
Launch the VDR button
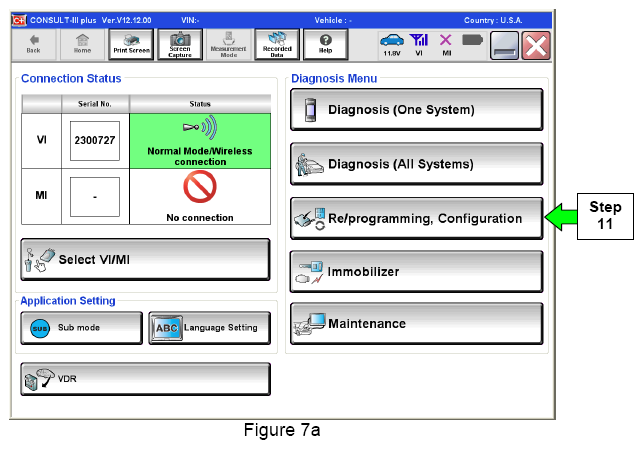pos(145,380)
